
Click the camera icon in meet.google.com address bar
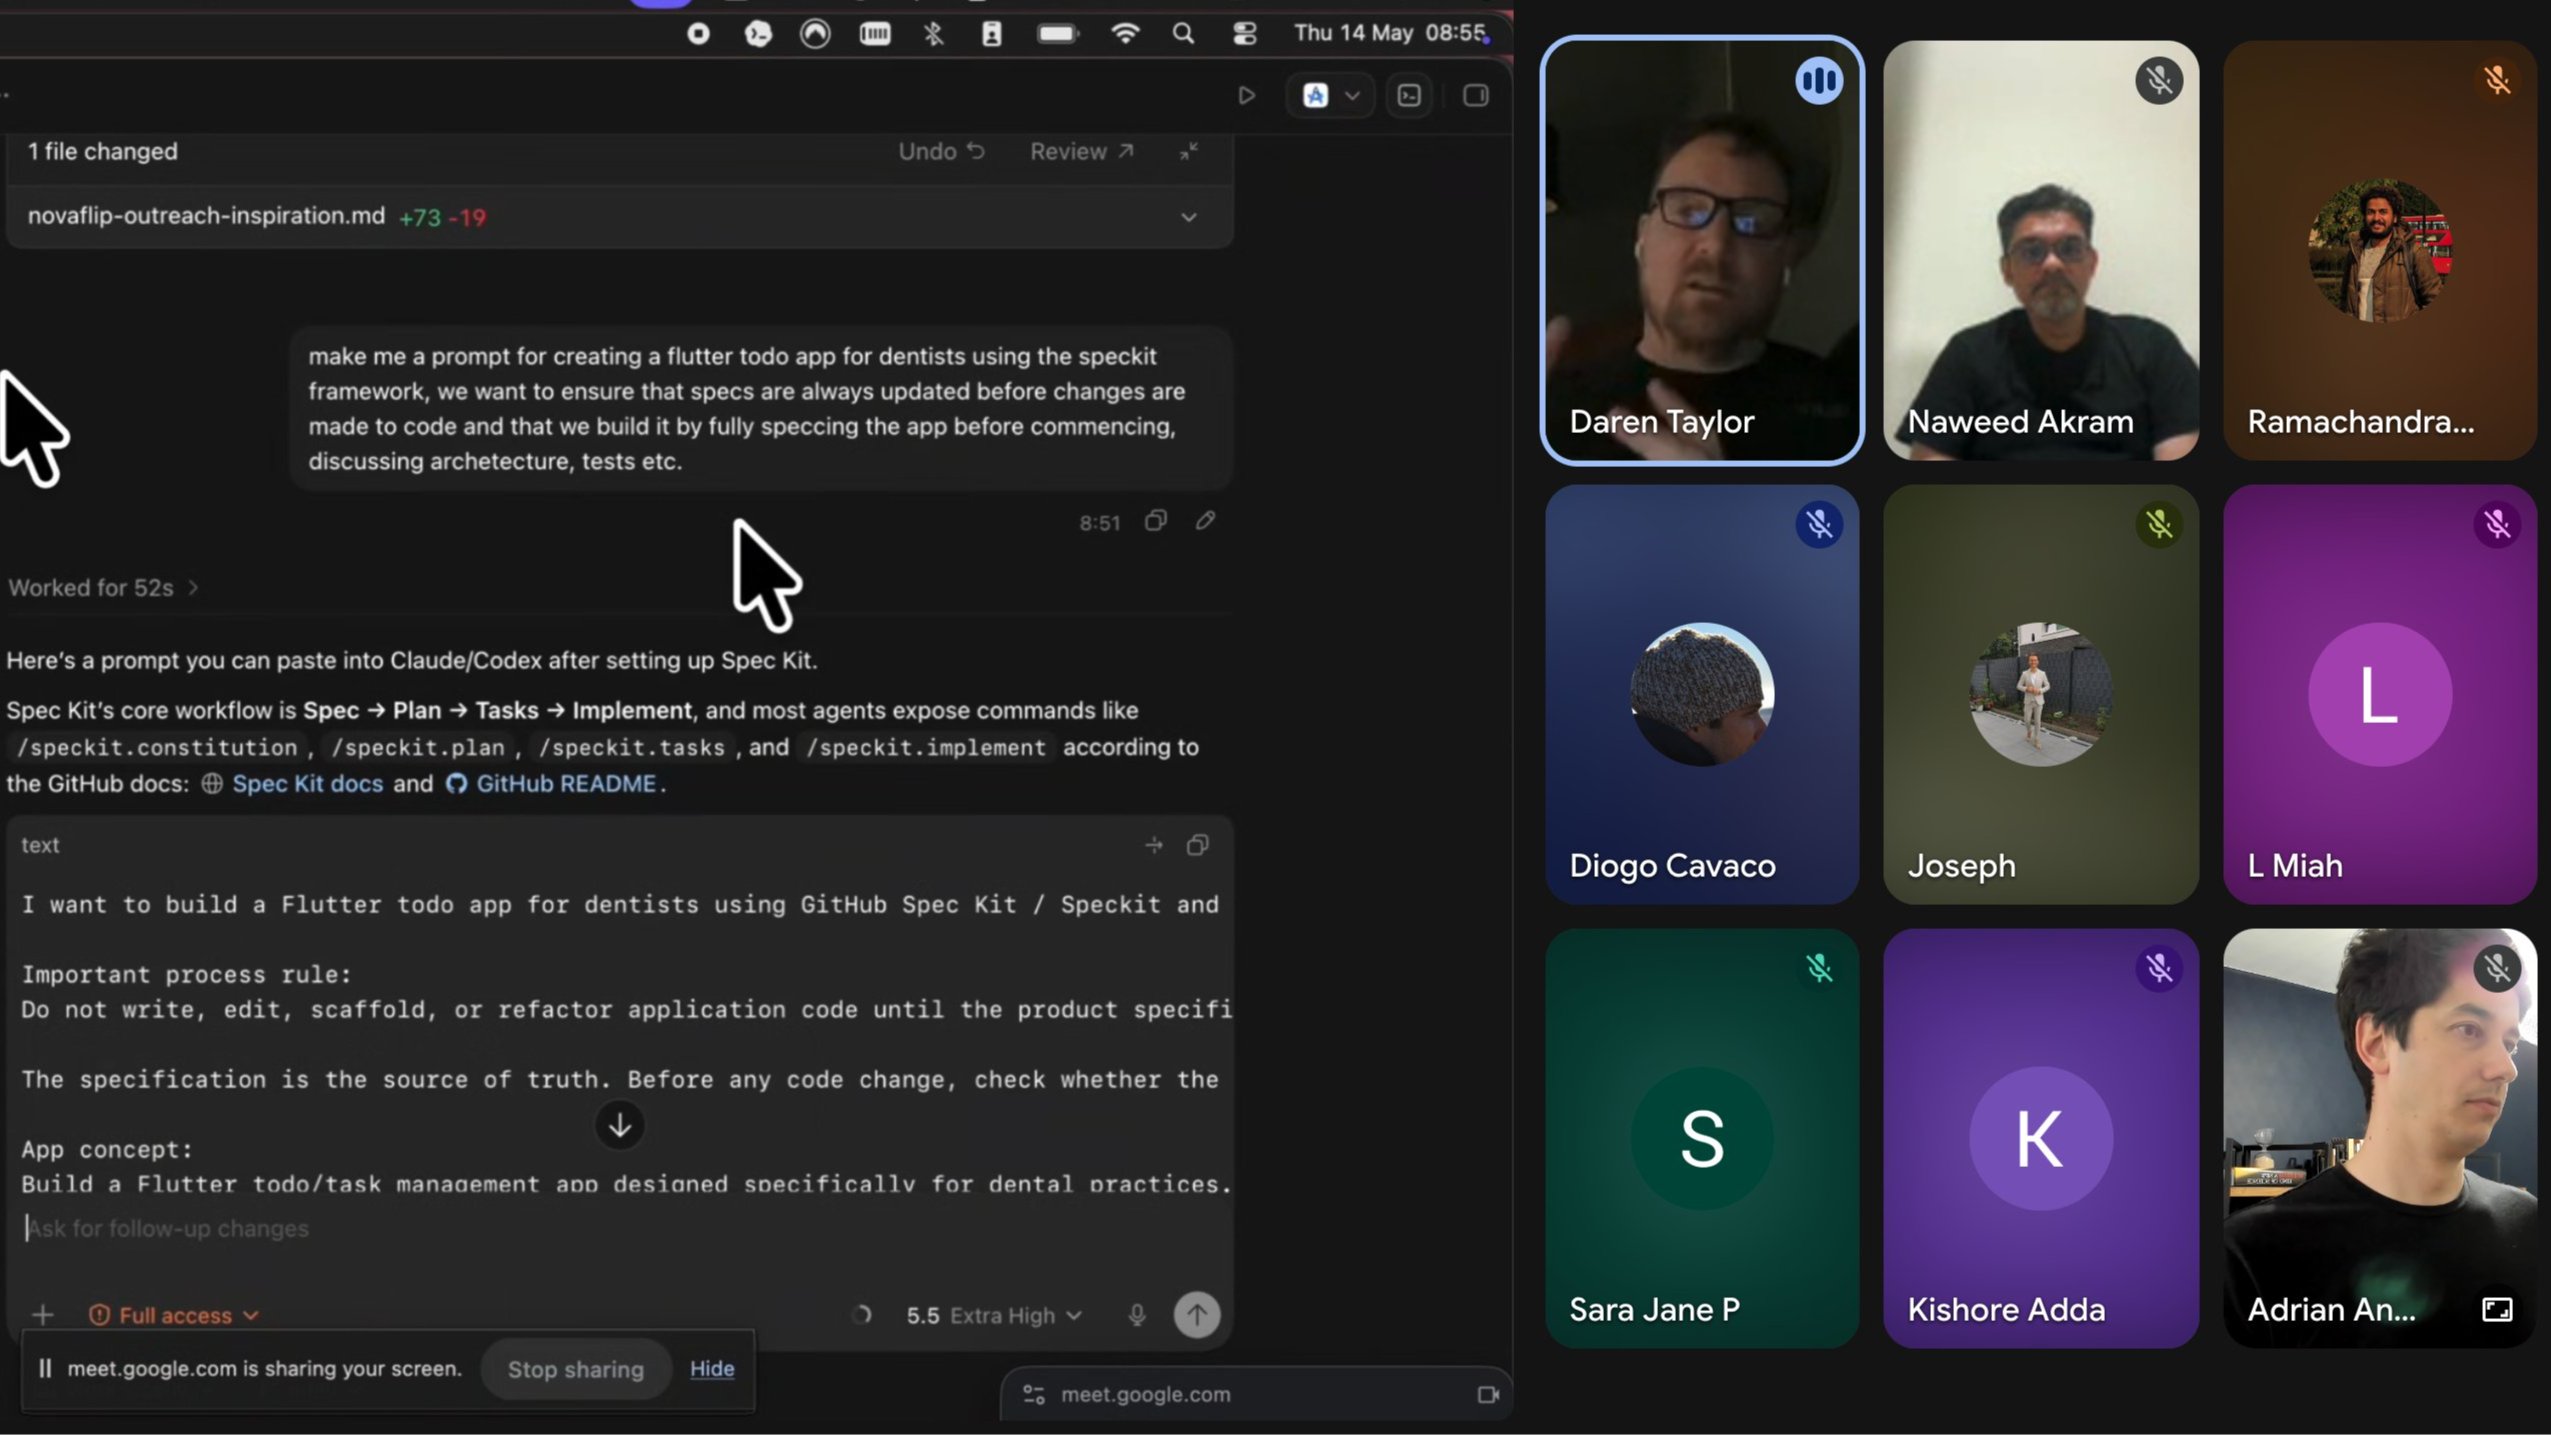pyautogui.click(x=1488, y=1394)
